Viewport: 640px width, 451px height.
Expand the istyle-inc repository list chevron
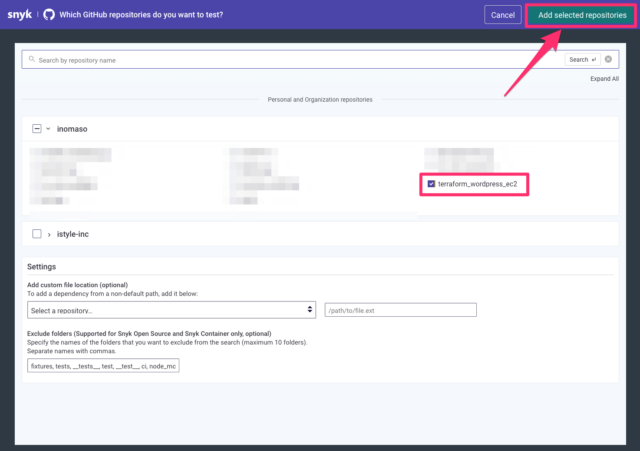pos(49,234)
